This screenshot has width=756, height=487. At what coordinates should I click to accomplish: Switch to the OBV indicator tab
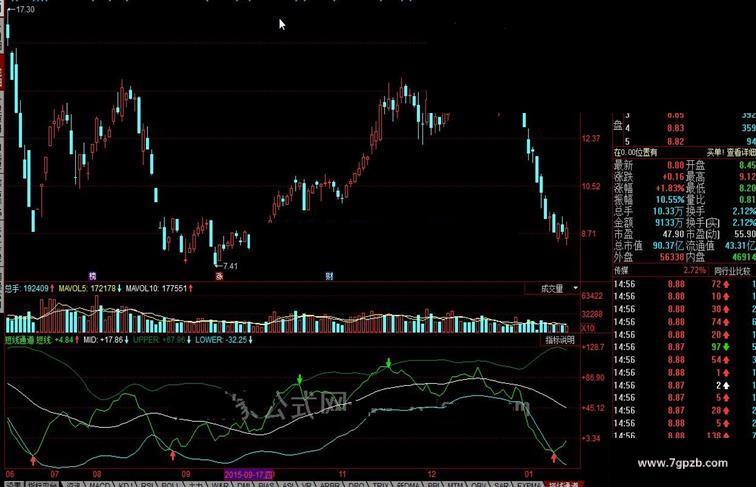click(x=478, y=484)
